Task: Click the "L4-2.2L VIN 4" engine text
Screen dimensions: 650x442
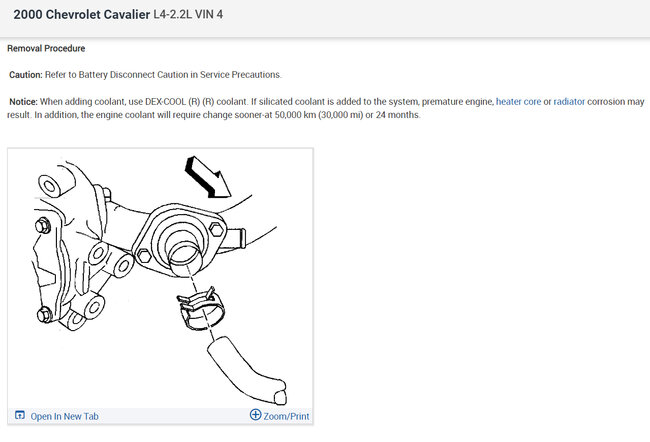Action: click(x=188, y=15)
